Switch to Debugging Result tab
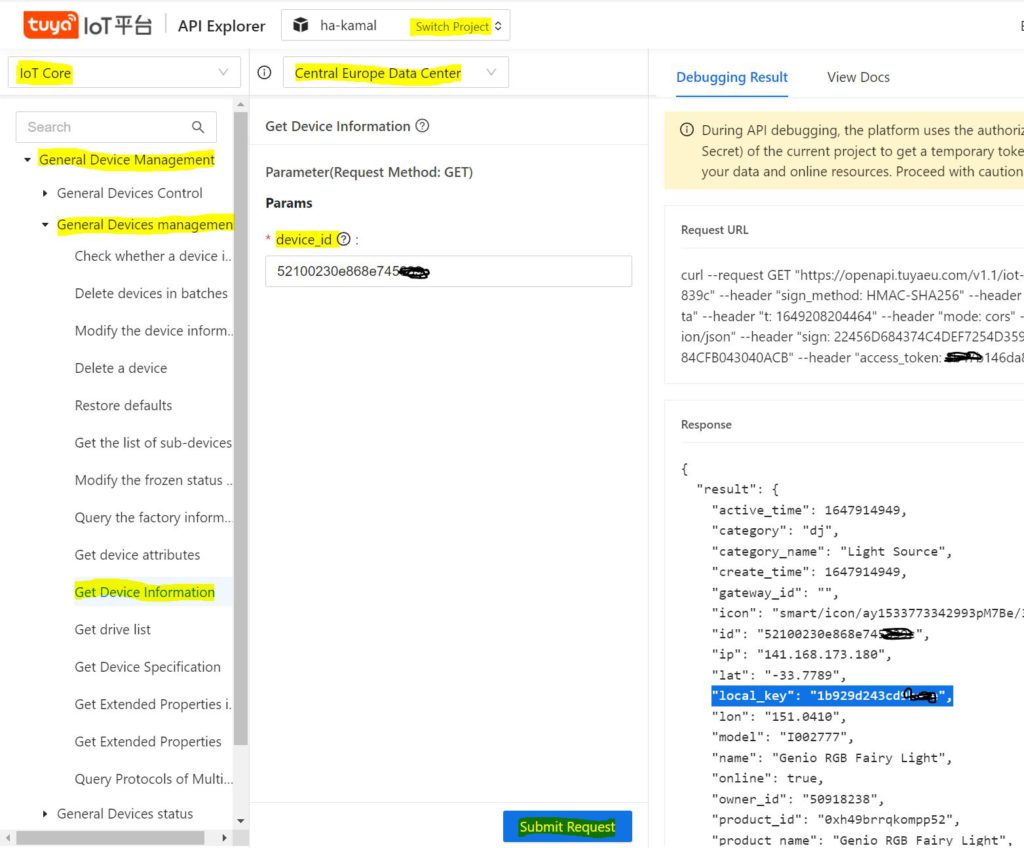The image size is (1024, 848). pos(731,77)
